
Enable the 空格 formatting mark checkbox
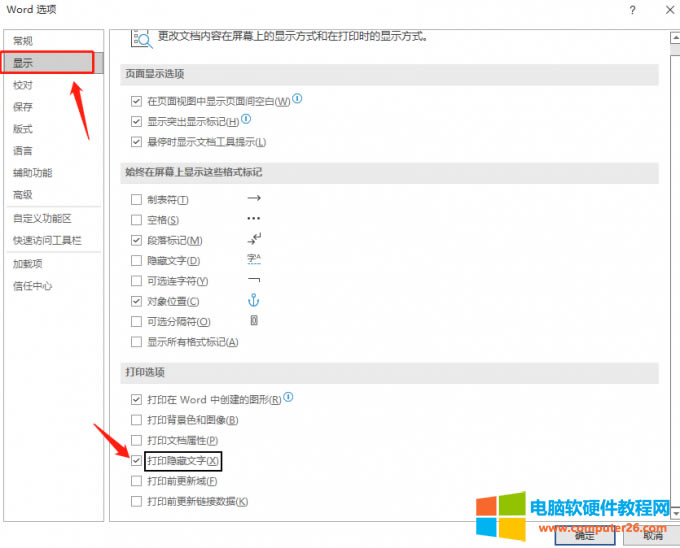tap(136, 220)
